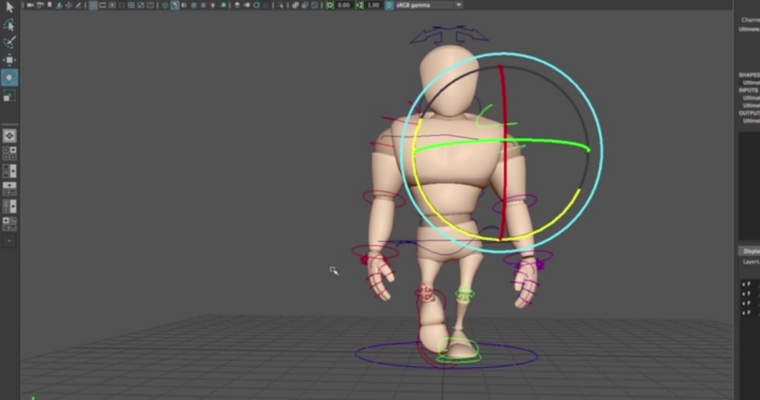760x400 pixels.
Task: Click the multisample anti-aliasing circle icon
Action: pyautogui.click(x=256, y=5)
